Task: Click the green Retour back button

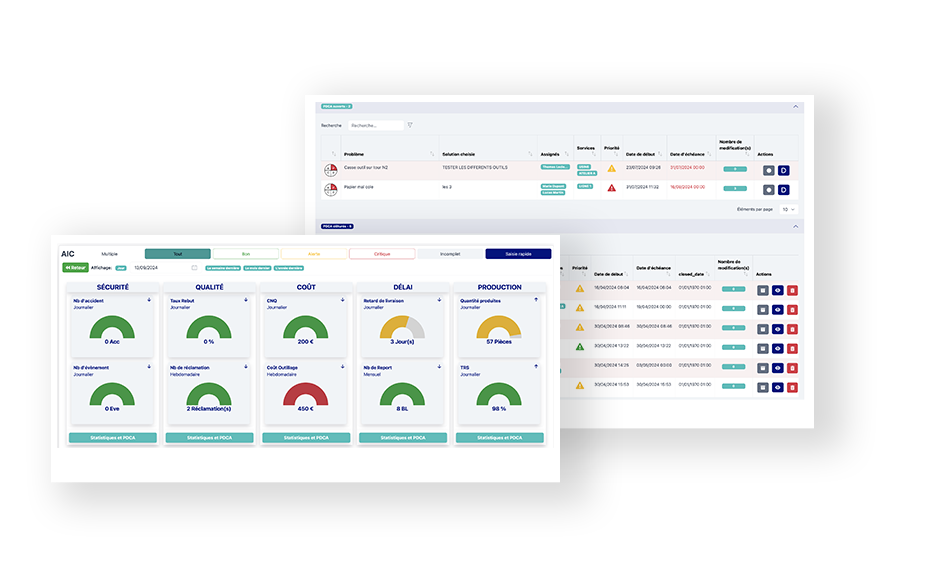Action: coord(75,268)
